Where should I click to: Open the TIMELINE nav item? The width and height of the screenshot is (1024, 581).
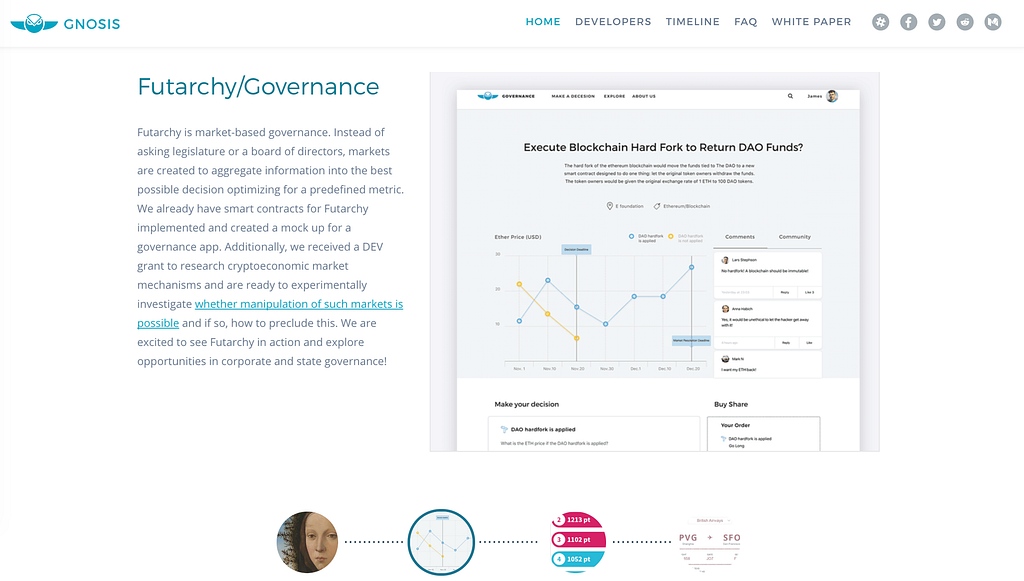(692, 22)
